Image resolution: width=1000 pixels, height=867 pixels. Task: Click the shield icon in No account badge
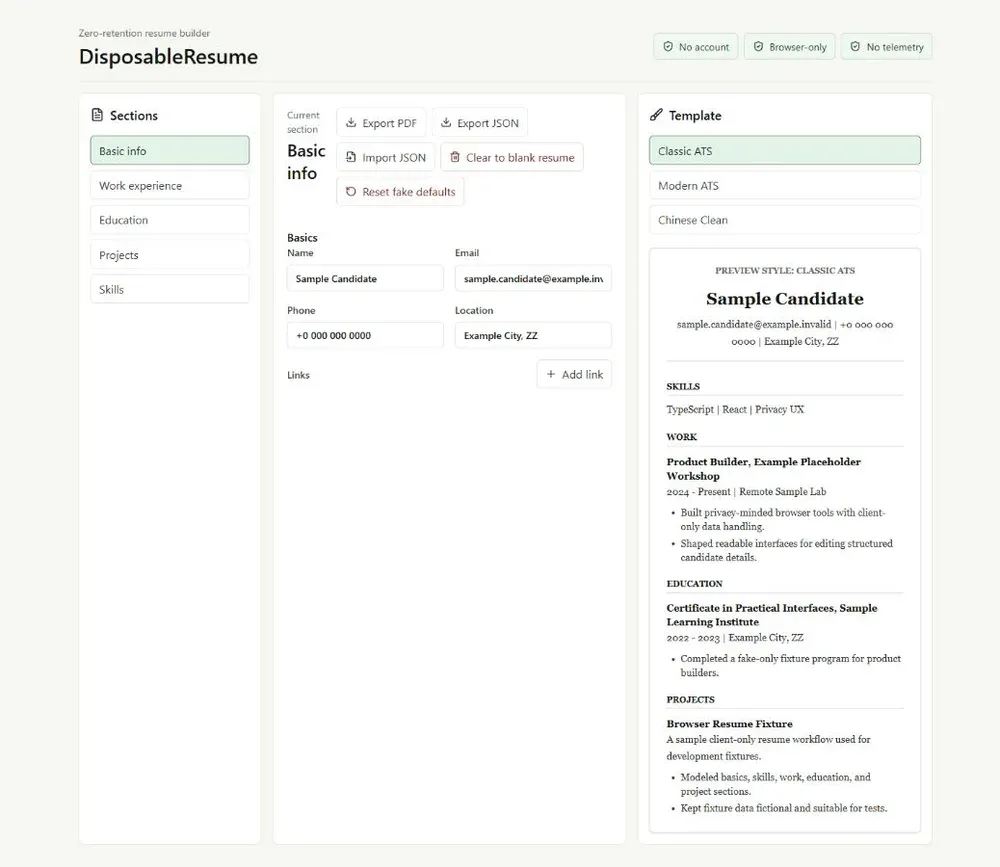(x=668, y=47)
